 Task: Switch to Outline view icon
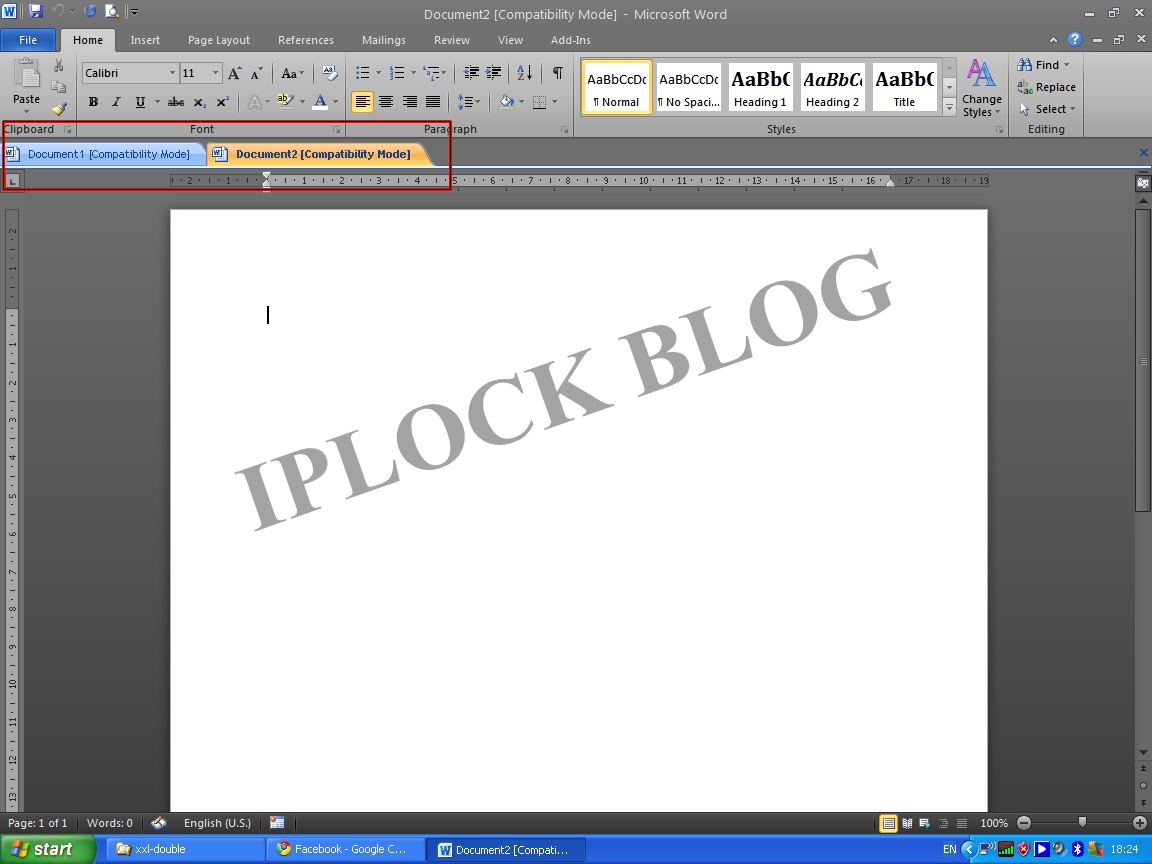click(x=943, y=823)
